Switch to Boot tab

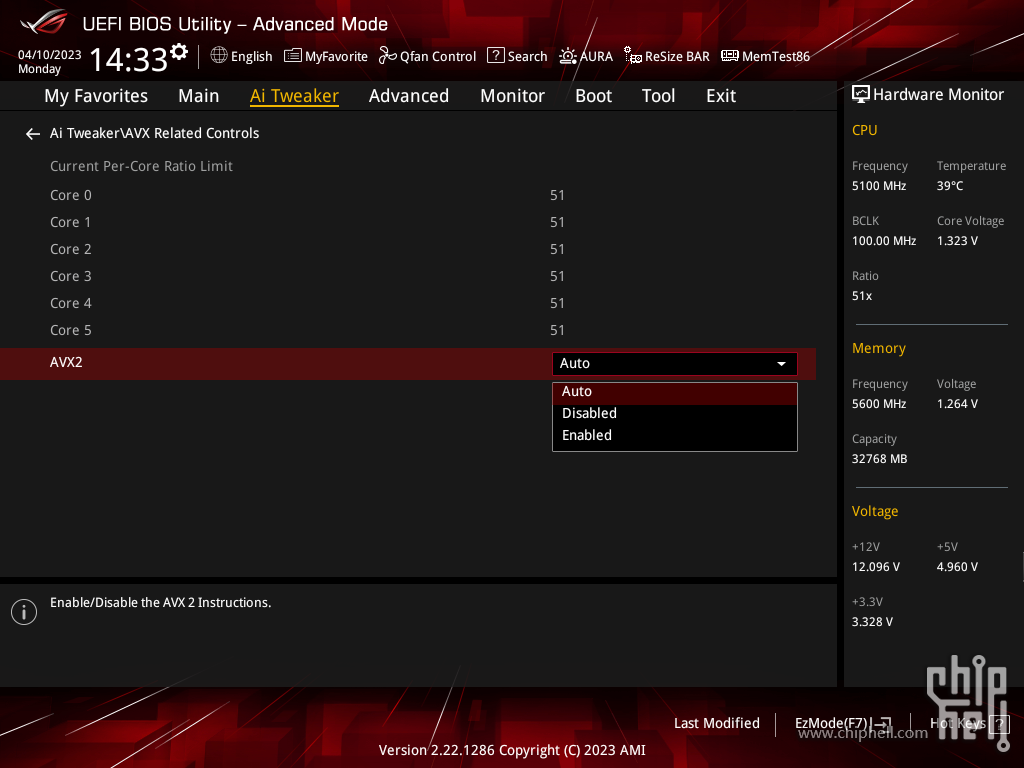[x=594, y=96]
